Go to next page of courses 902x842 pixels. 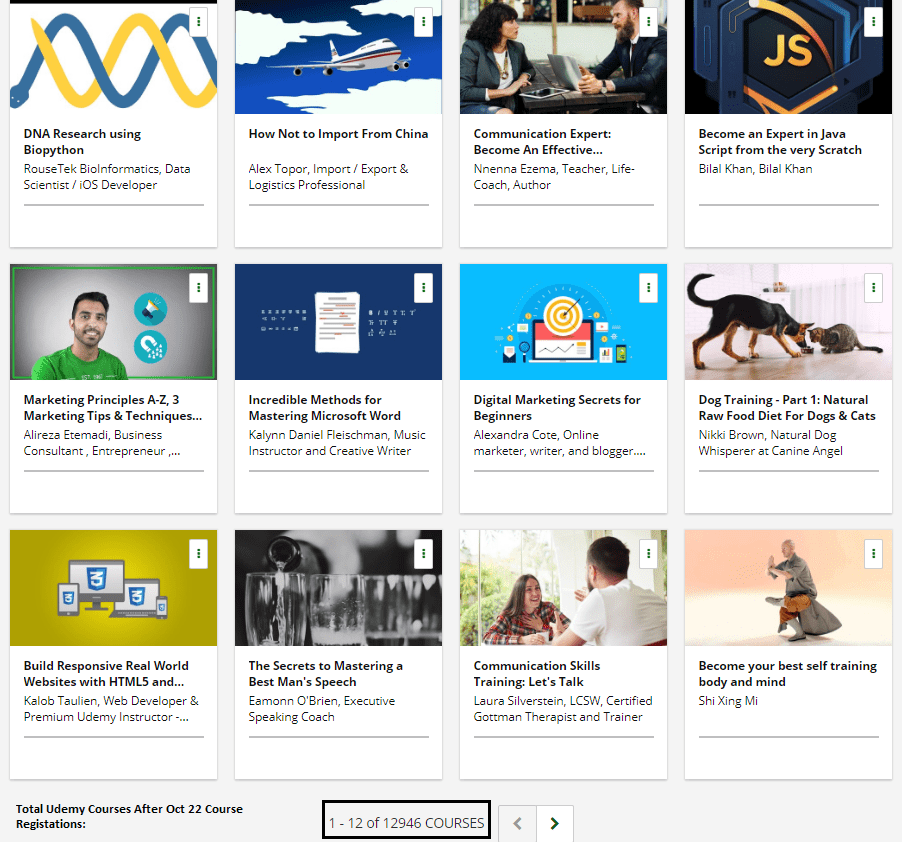tap(555, 823)
